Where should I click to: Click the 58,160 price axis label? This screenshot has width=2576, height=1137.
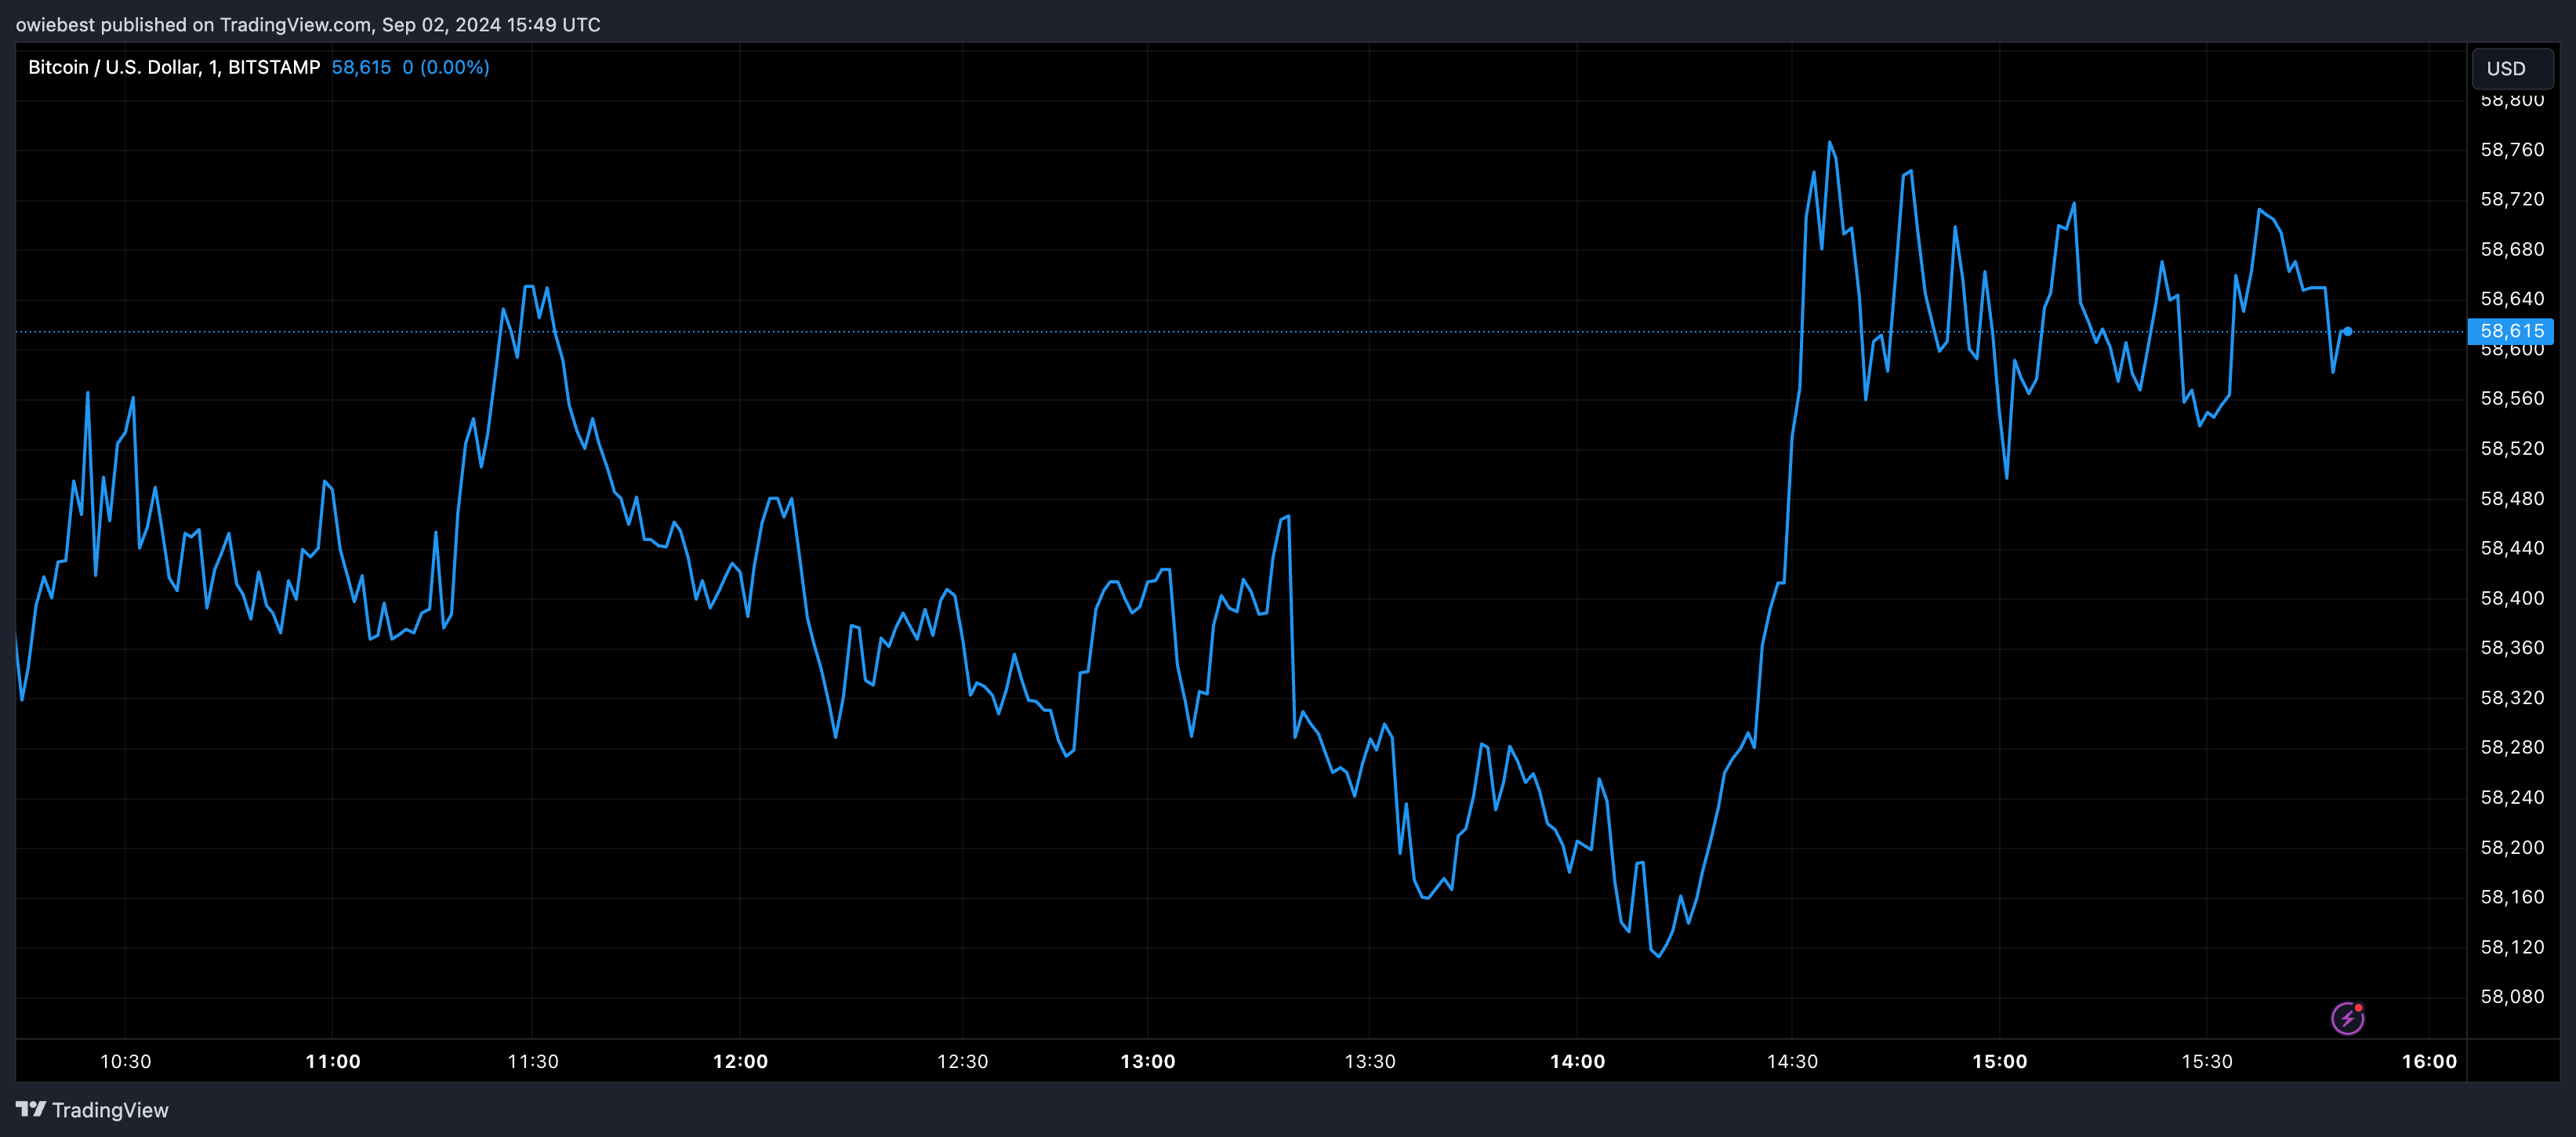[2512, 897]
